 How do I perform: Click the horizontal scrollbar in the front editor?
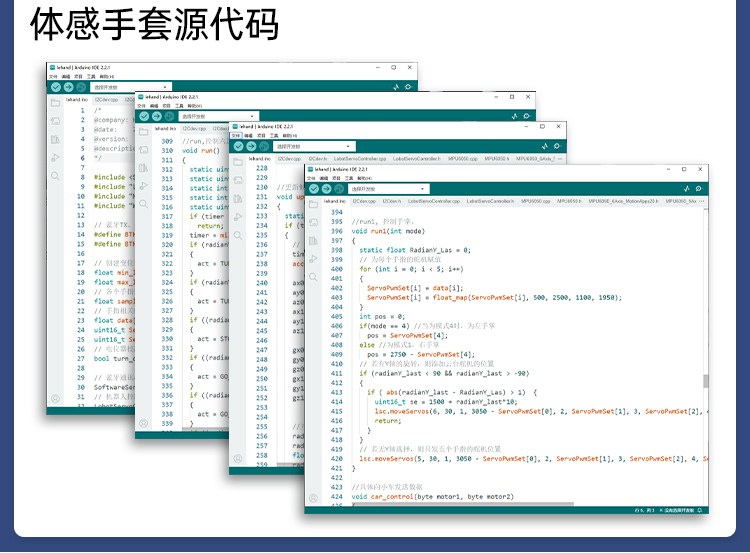pos(462,504)
